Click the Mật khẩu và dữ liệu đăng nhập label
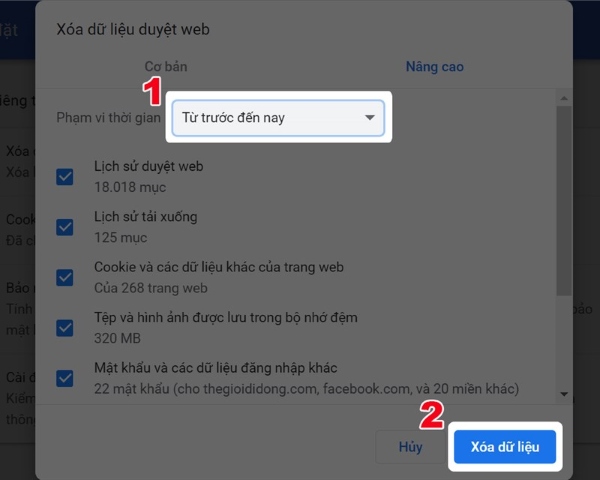Image resolution: width=600 pixels, height=480 pixels. point(230,367)
